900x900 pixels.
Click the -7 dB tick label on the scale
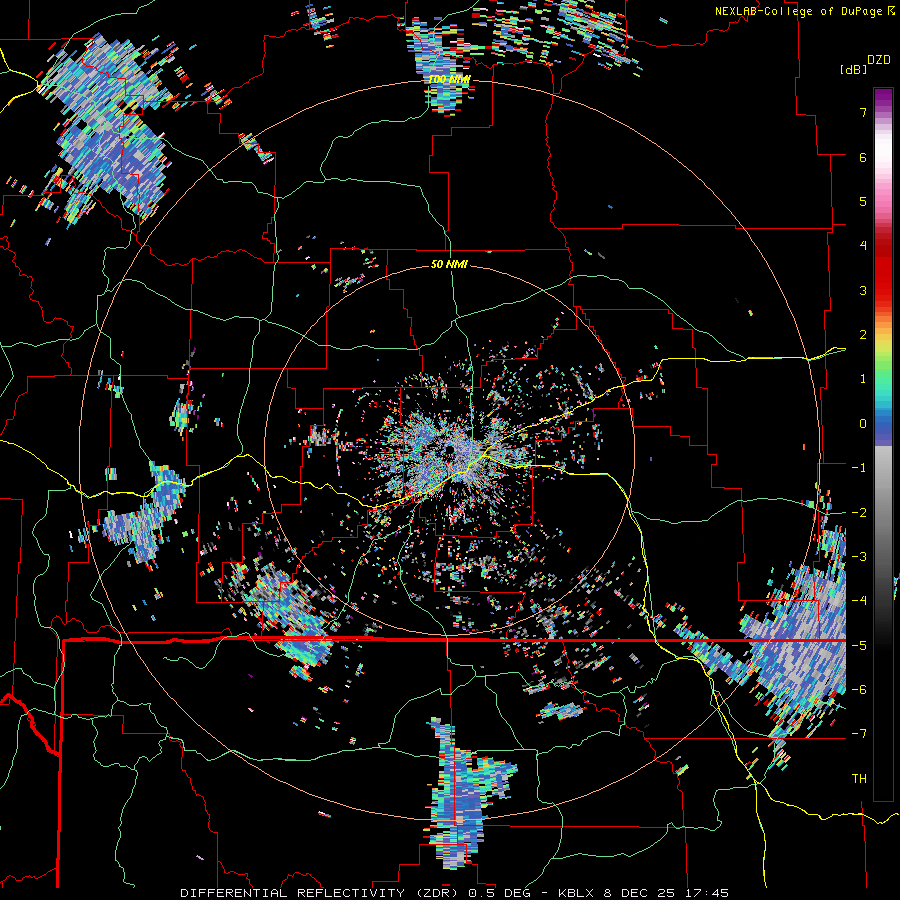[859, 734]
